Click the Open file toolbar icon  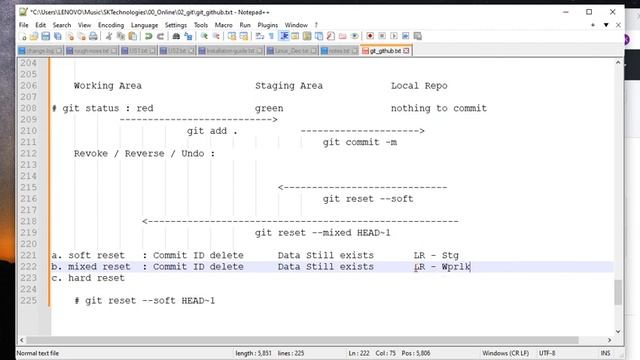click(x=34, y=36)
